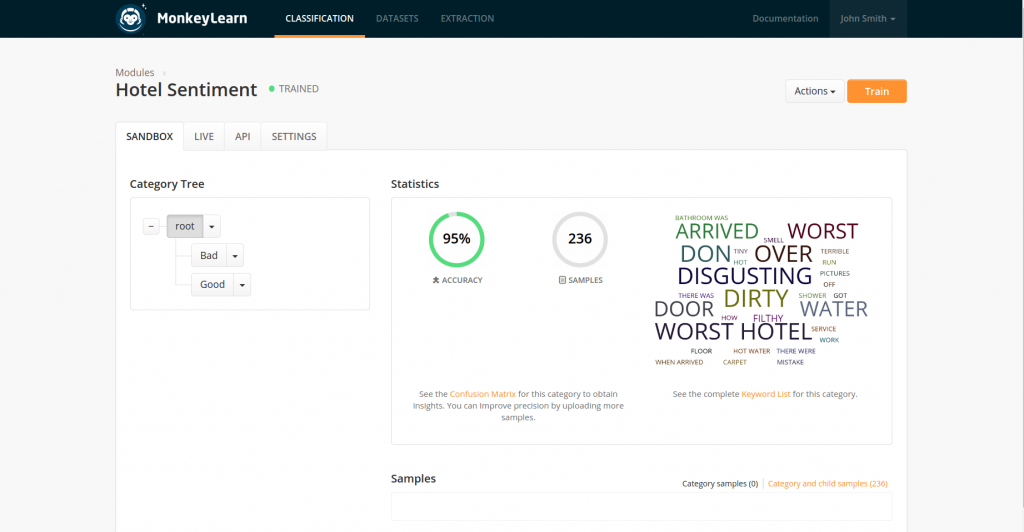The height and width of the screenshot is (532, 1024).
Task: Select the Bad category node
Action: (x=209, y=256)
